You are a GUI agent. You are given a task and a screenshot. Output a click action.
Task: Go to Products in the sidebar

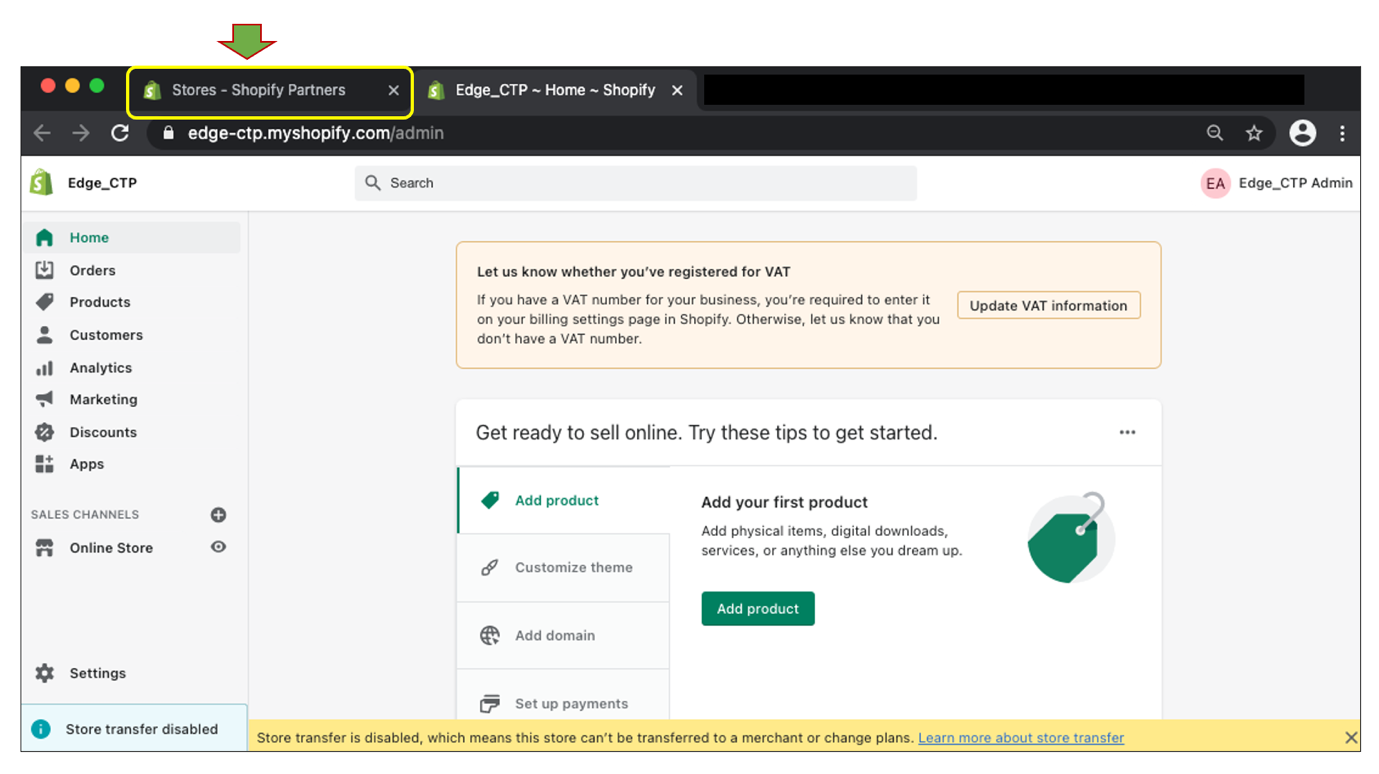(100, 302)
